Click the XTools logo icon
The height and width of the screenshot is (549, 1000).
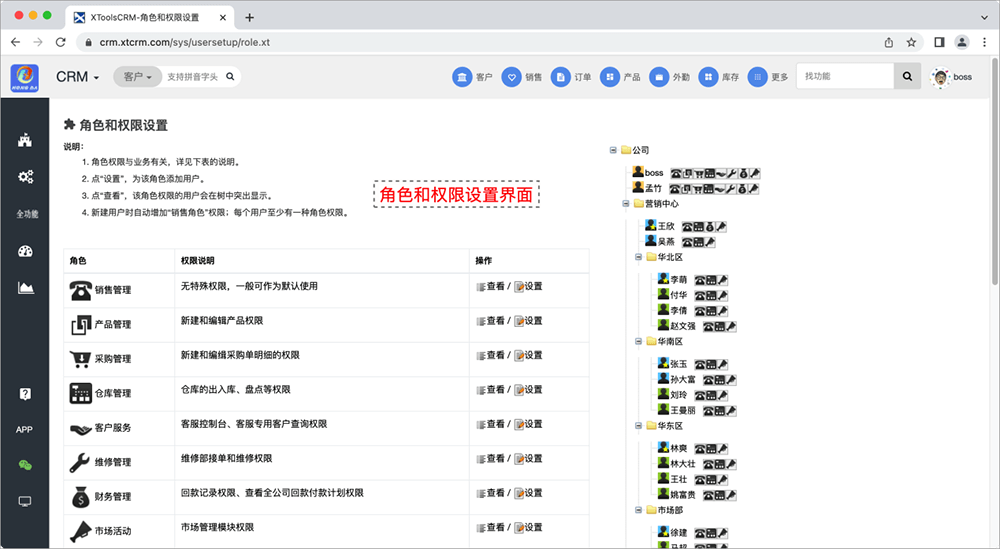(x=24, y=78)
